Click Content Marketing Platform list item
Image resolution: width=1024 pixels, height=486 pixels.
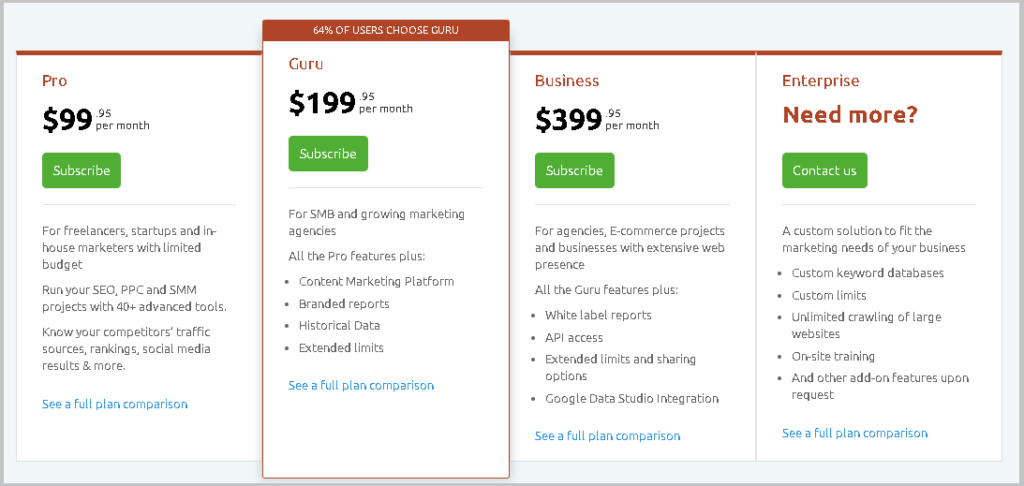tap(376, 282)
